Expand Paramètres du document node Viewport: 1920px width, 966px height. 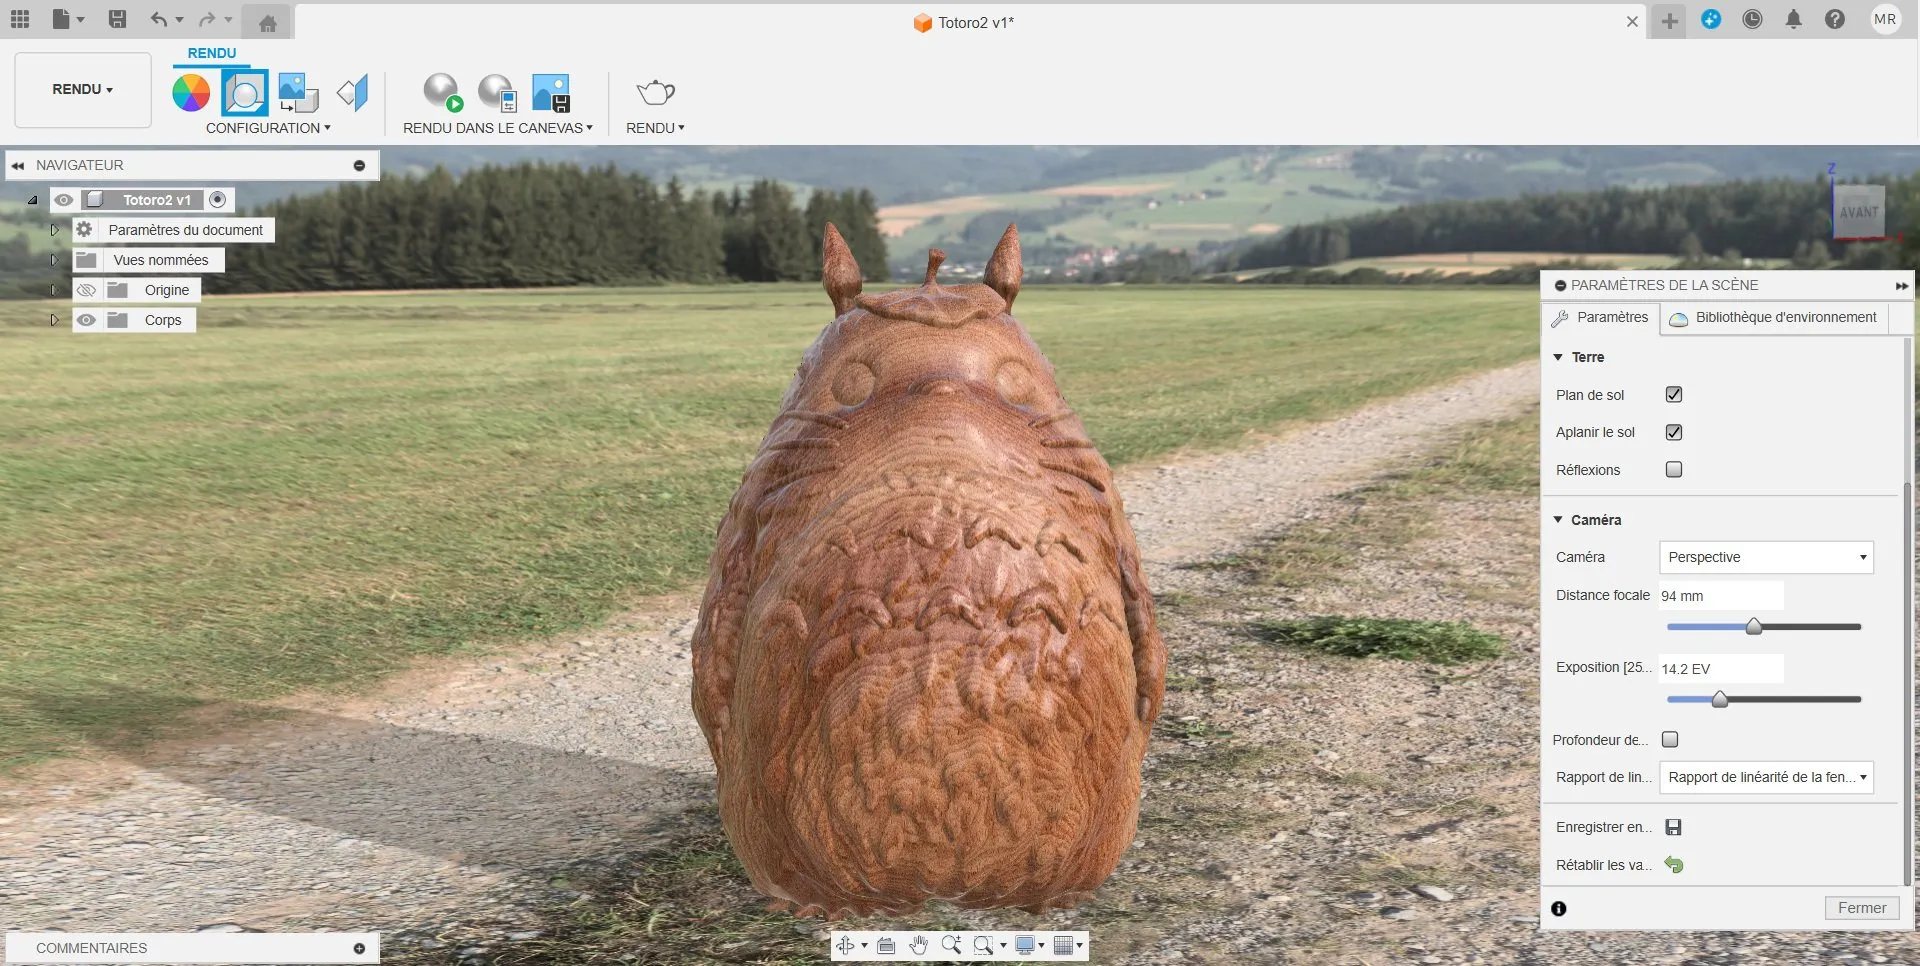click(x=55, y=230)
